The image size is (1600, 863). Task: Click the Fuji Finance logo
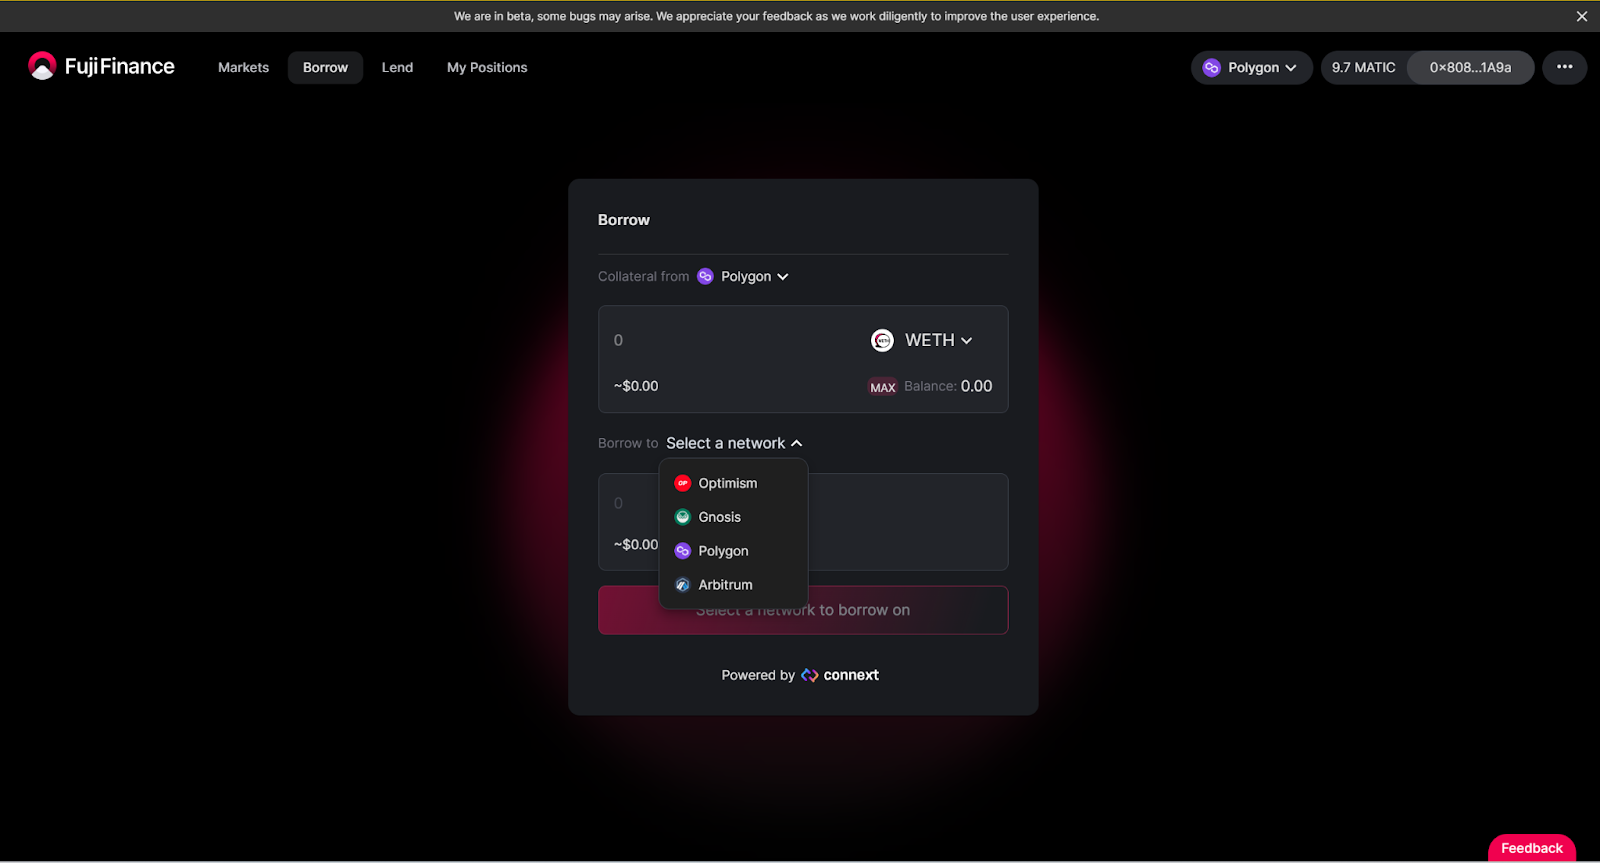[x=101, y=66]
